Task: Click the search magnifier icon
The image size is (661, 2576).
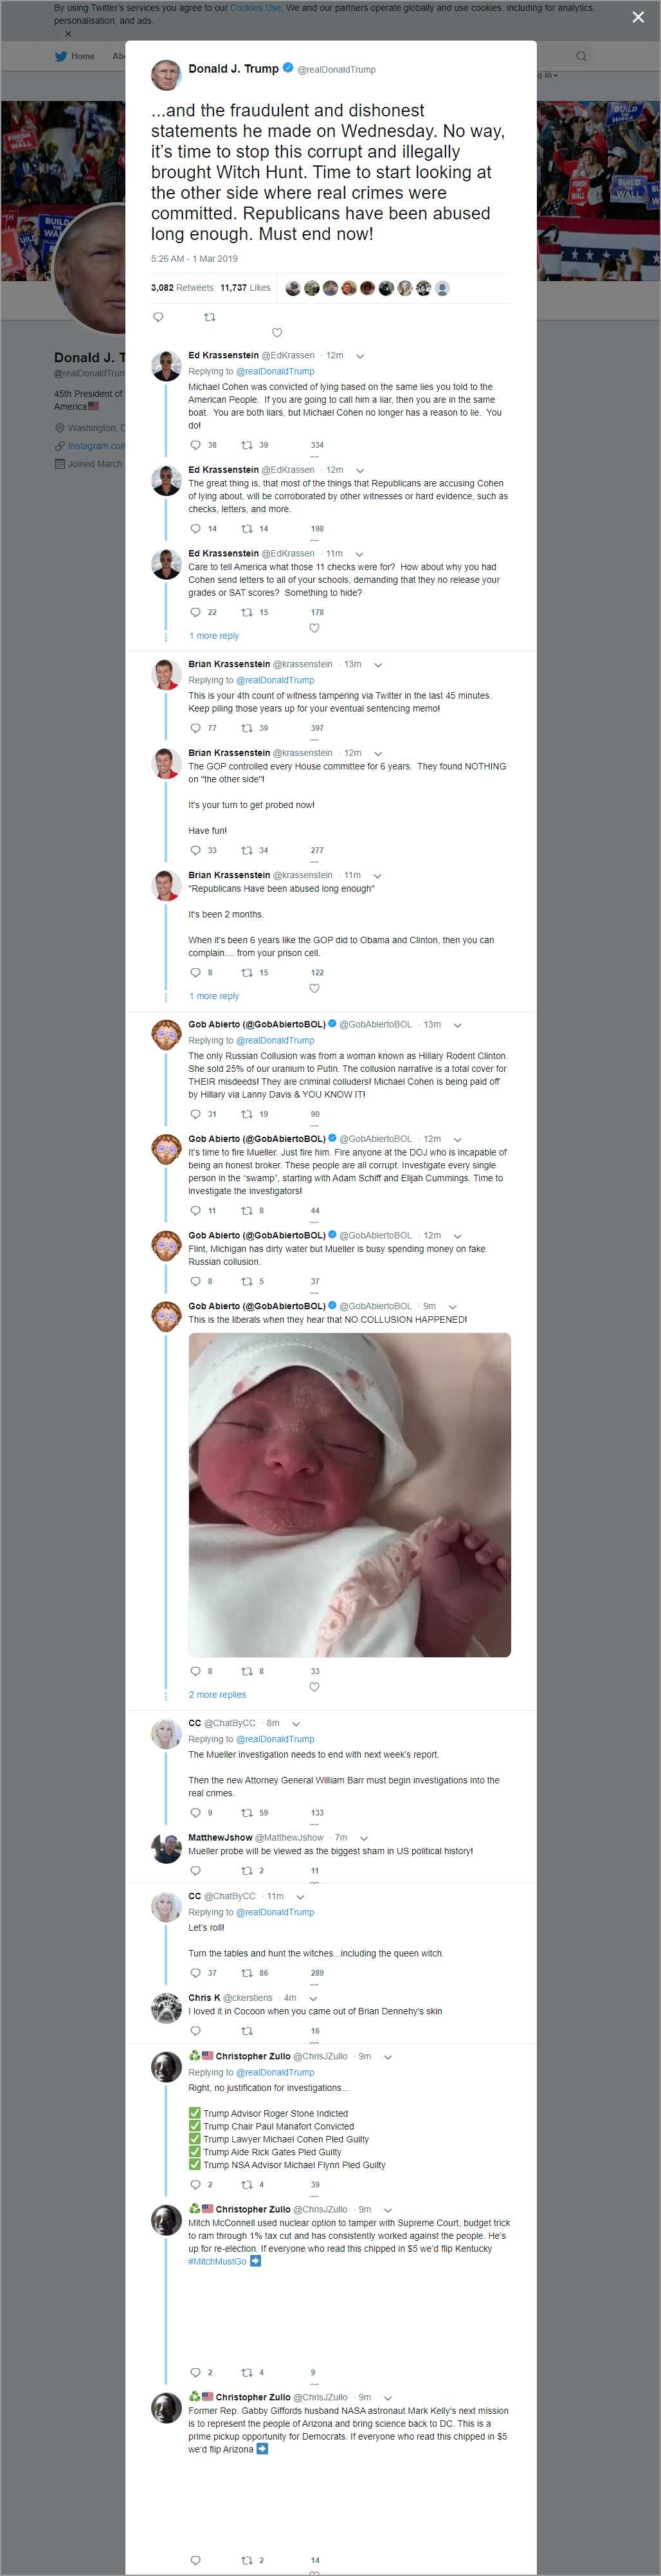Action: (580, 56)
